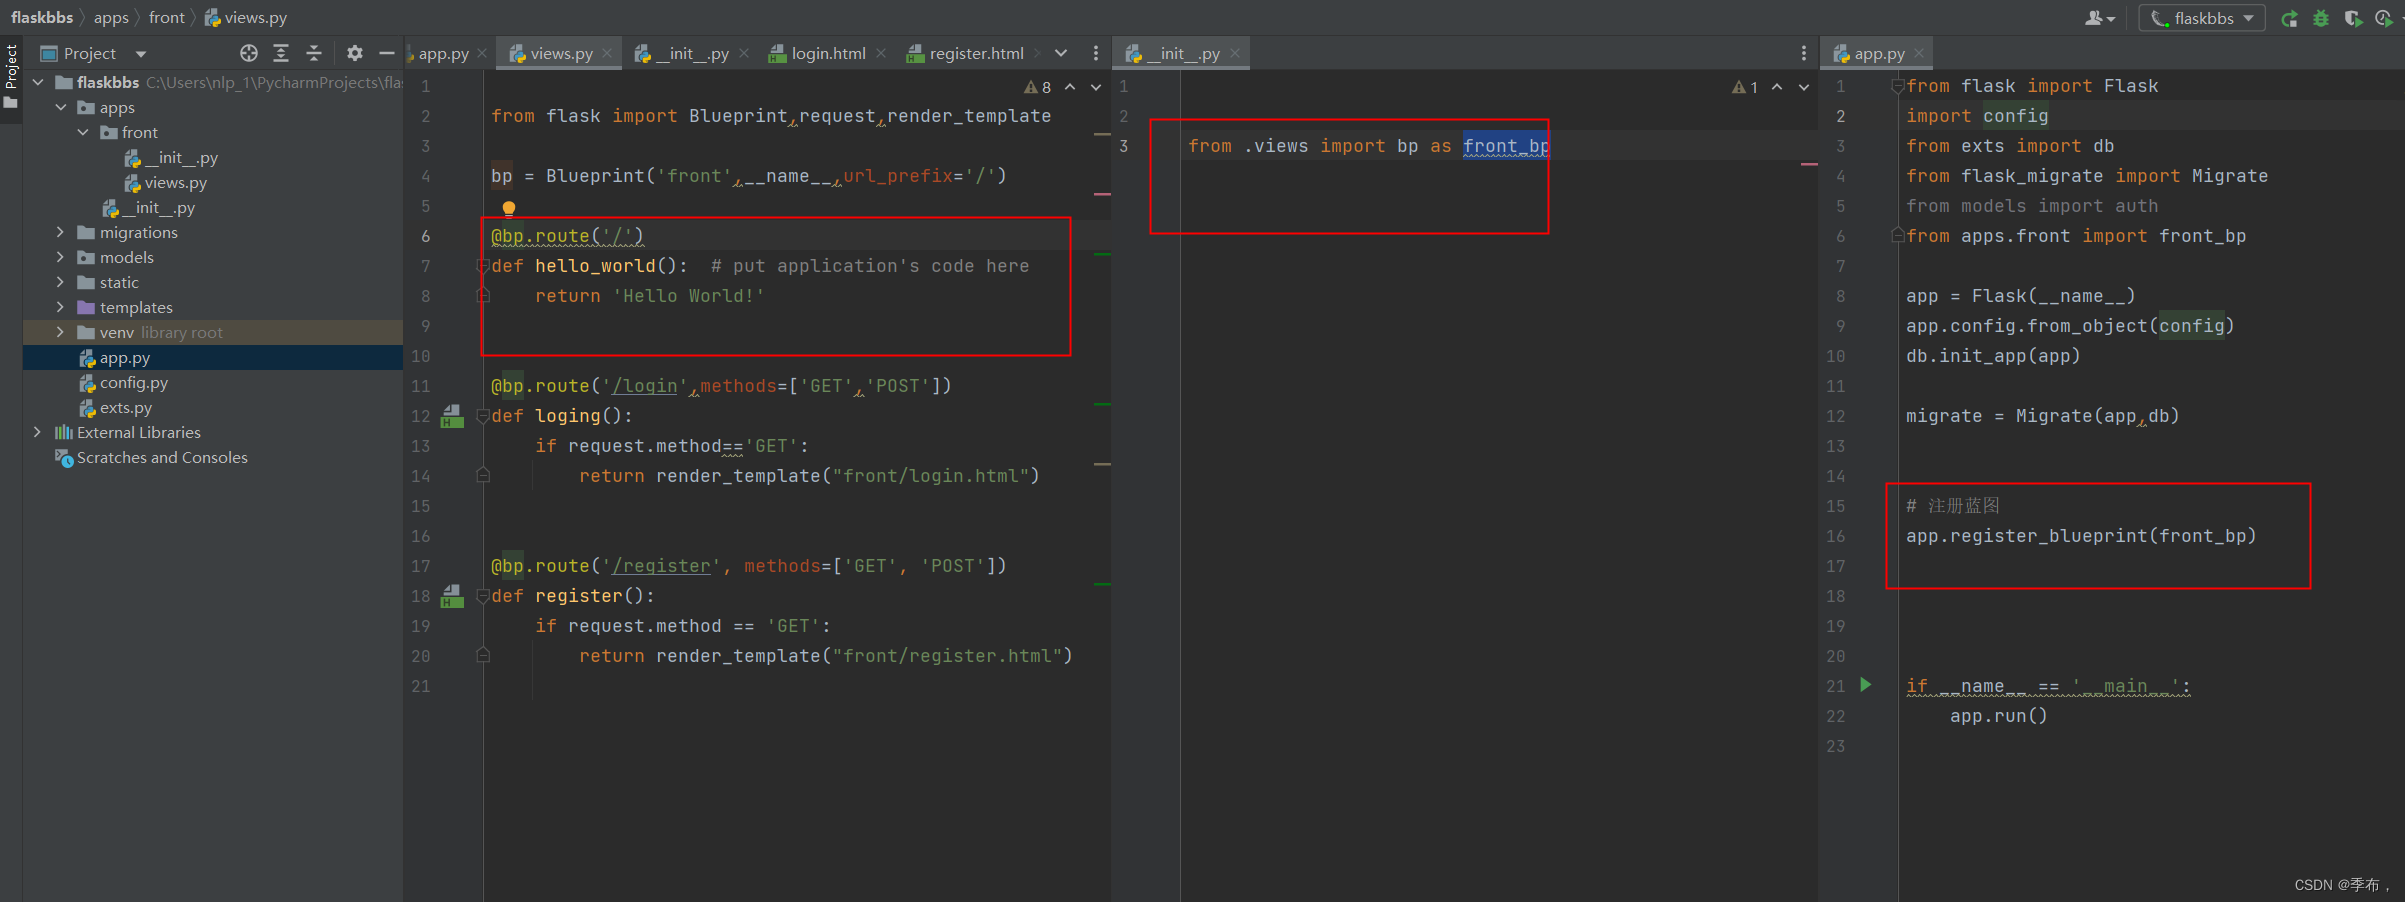Expand External Libraries node
The image size is (2405, 902).
38,432
